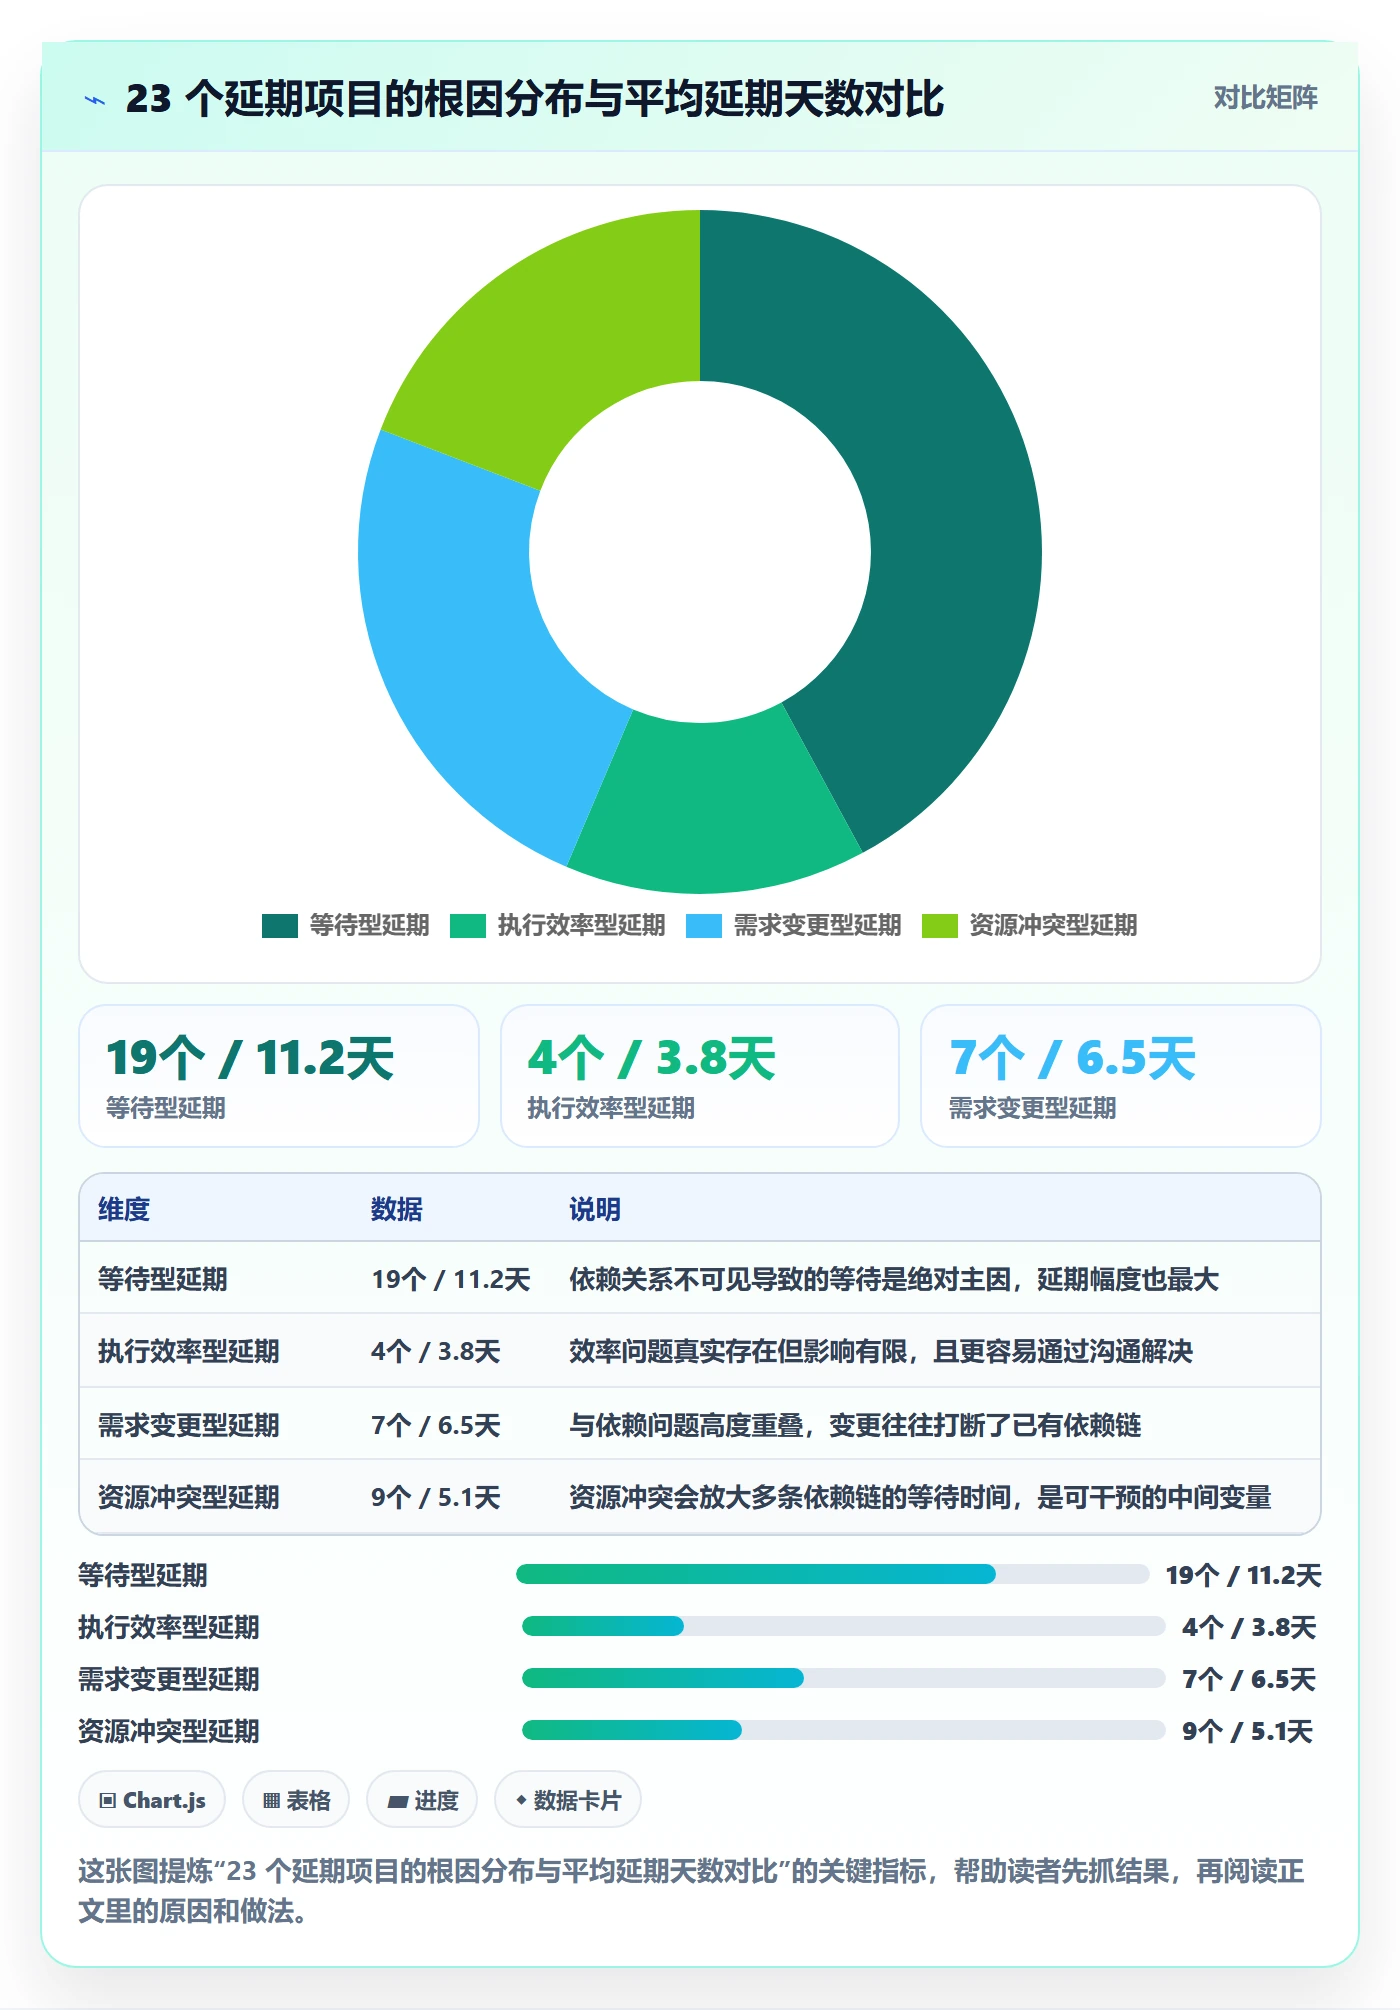Click the 资源冲突型延期 progress bar

843,1730
